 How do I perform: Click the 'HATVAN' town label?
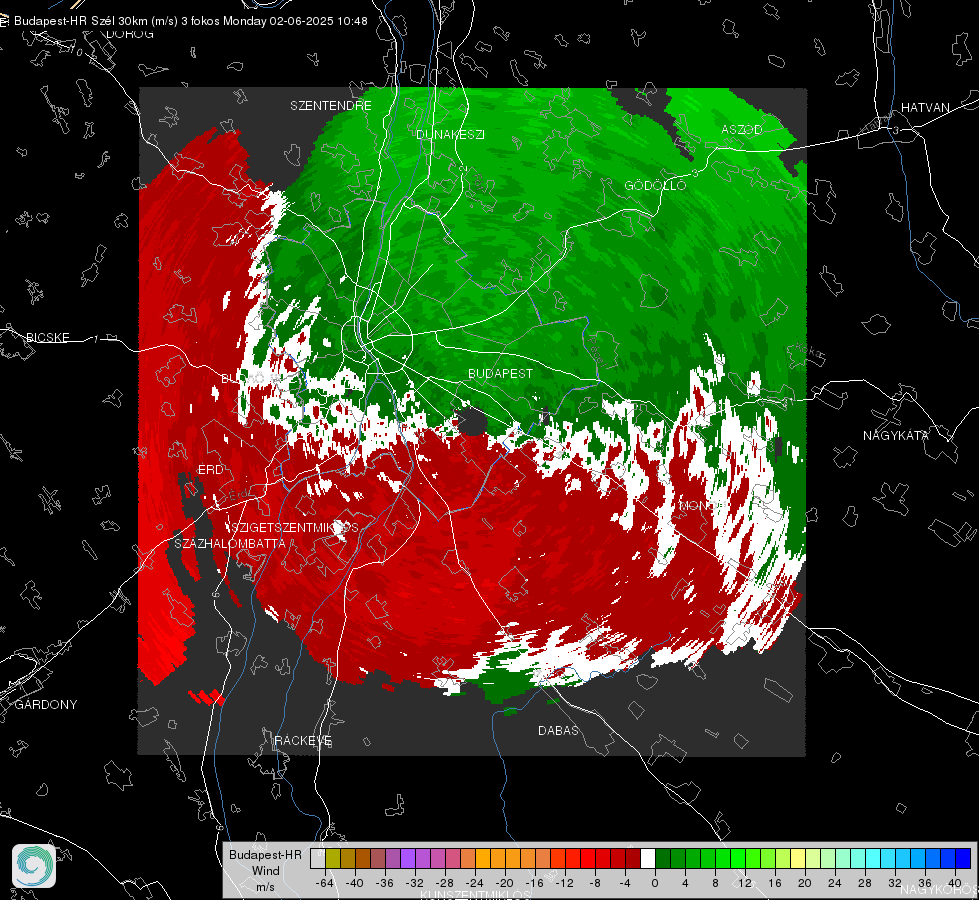pyautogui.click(x=925, y=107)
